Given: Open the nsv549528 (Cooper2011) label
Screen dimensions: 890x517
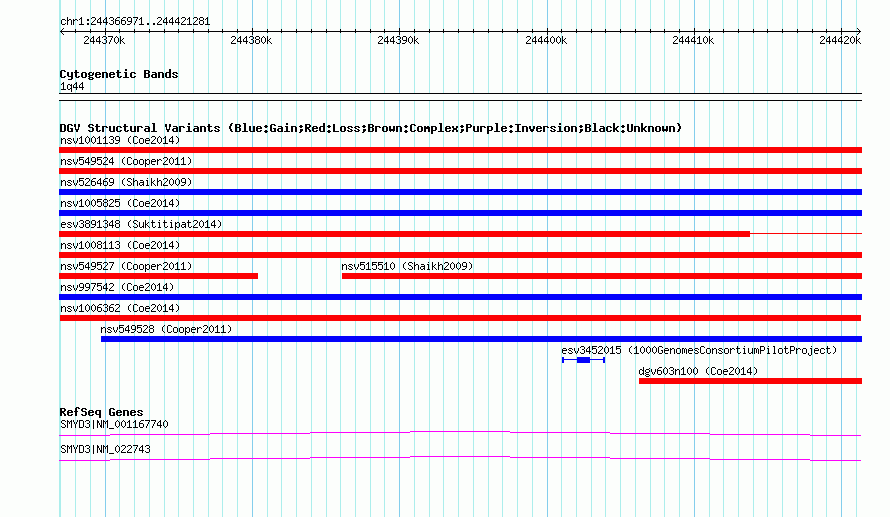Looking at the screenshot, I should pos(166,329).
